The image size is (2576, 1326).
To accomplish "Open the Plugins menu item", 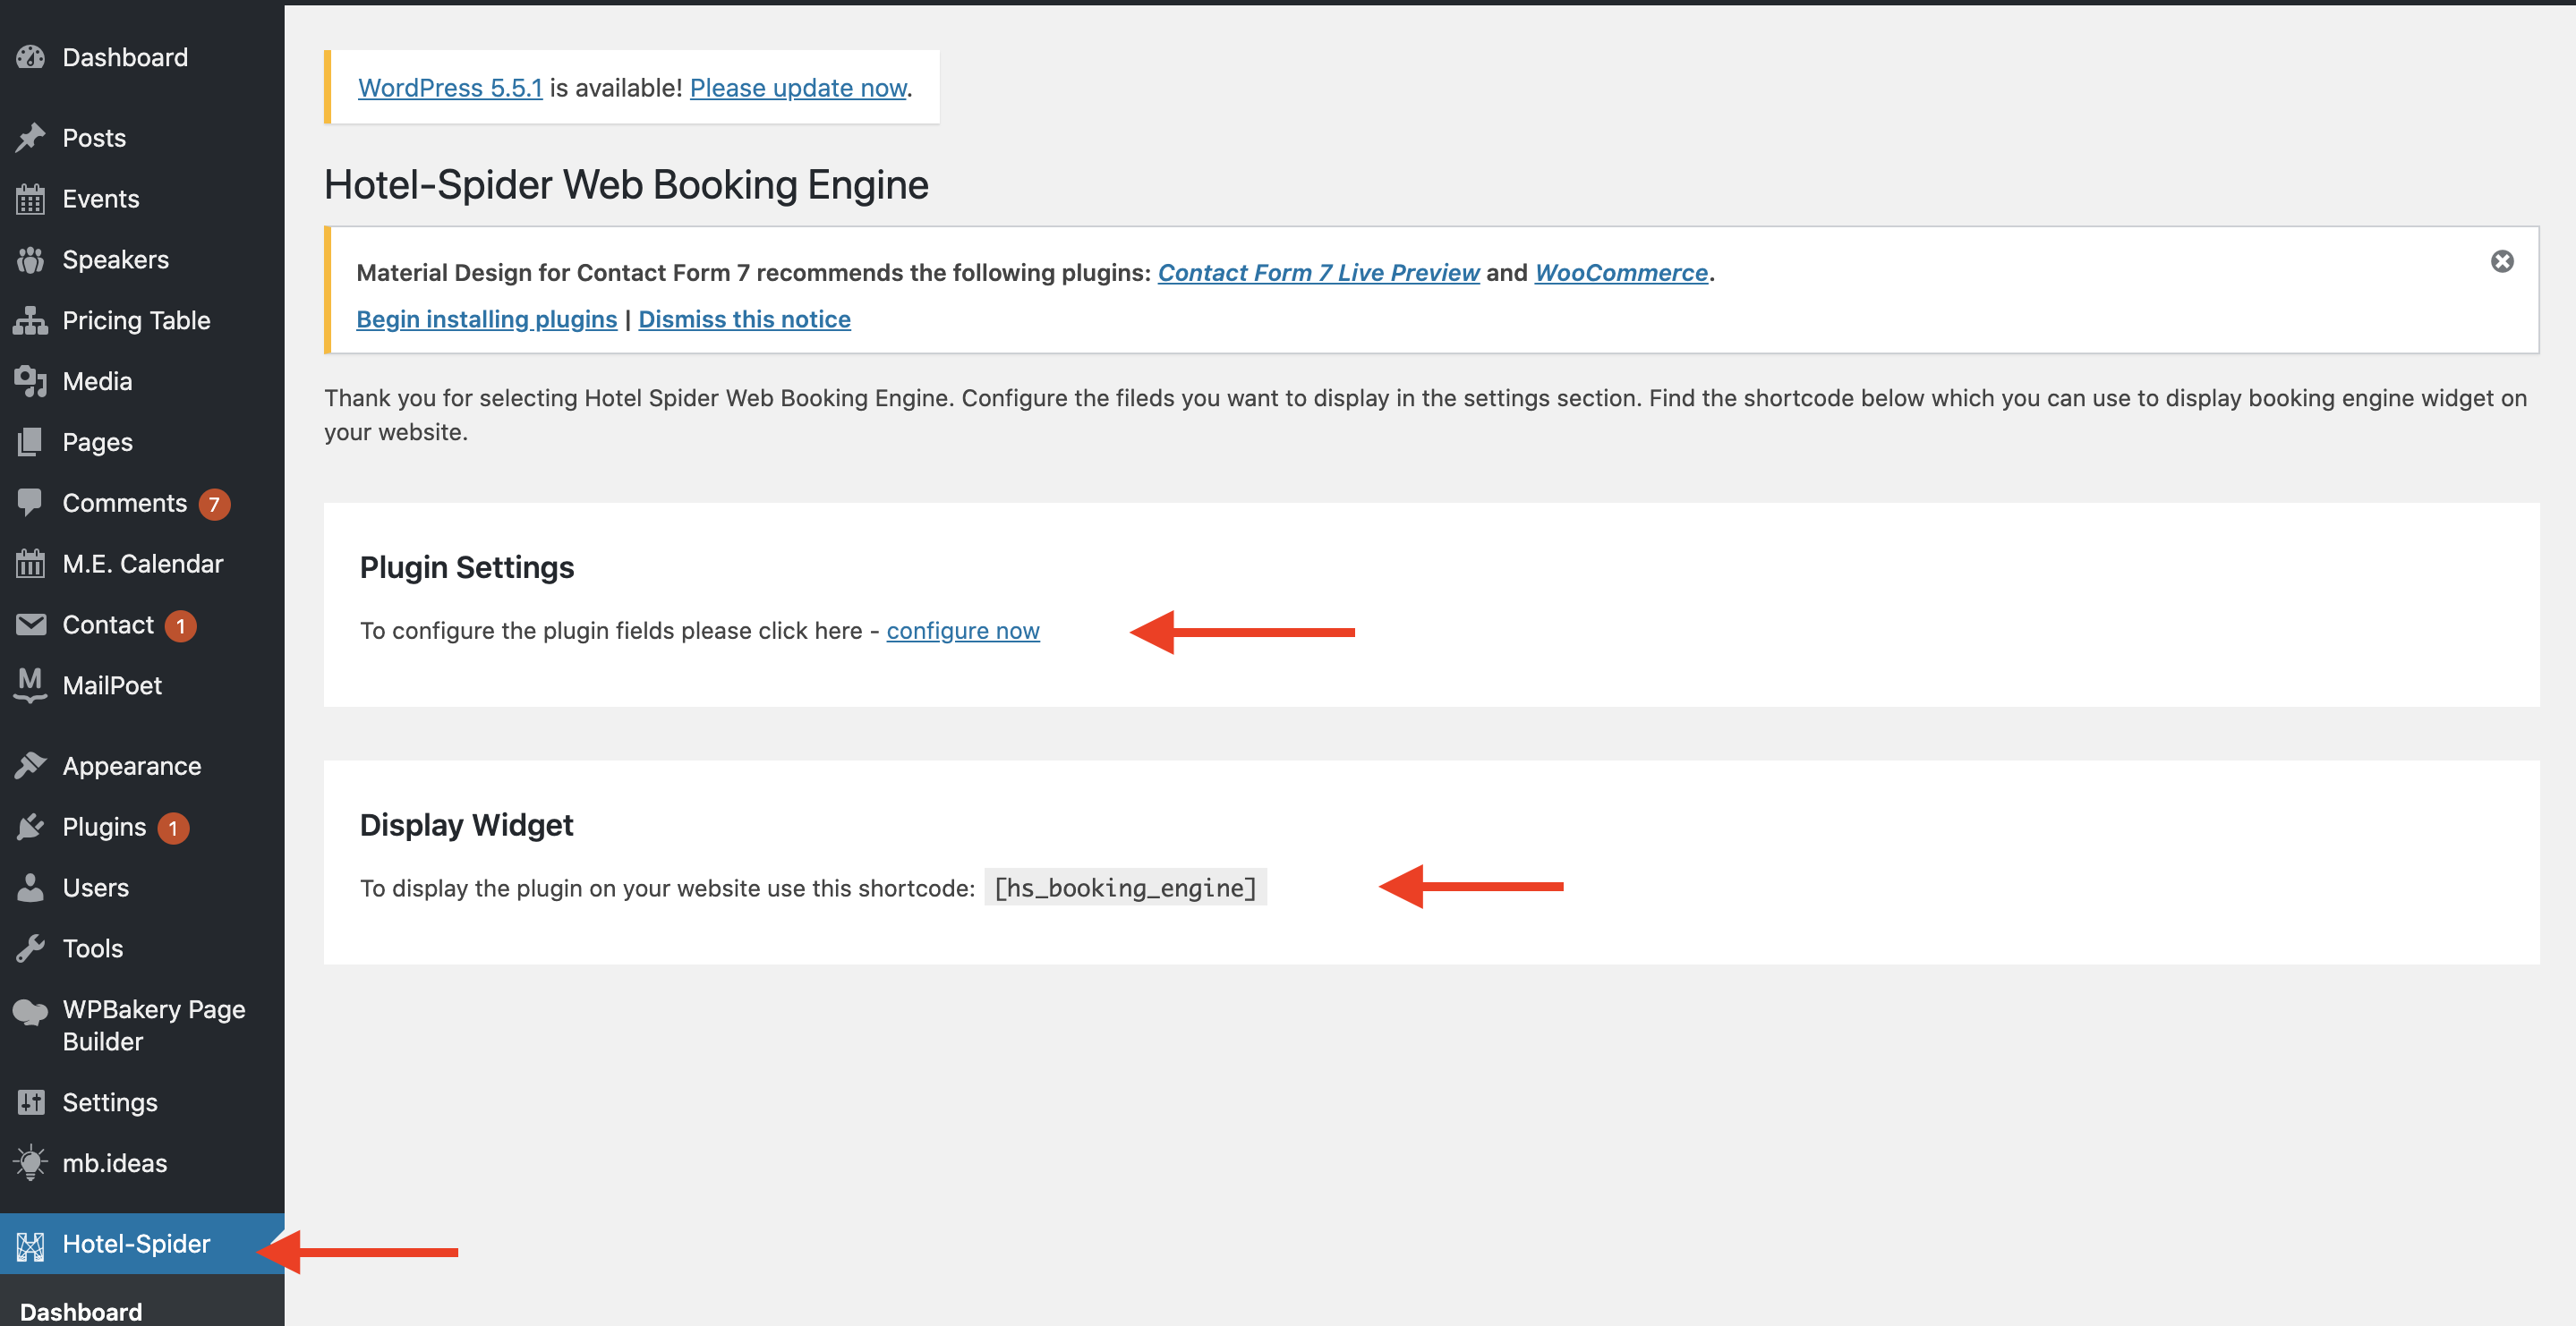I will point(104,827).
